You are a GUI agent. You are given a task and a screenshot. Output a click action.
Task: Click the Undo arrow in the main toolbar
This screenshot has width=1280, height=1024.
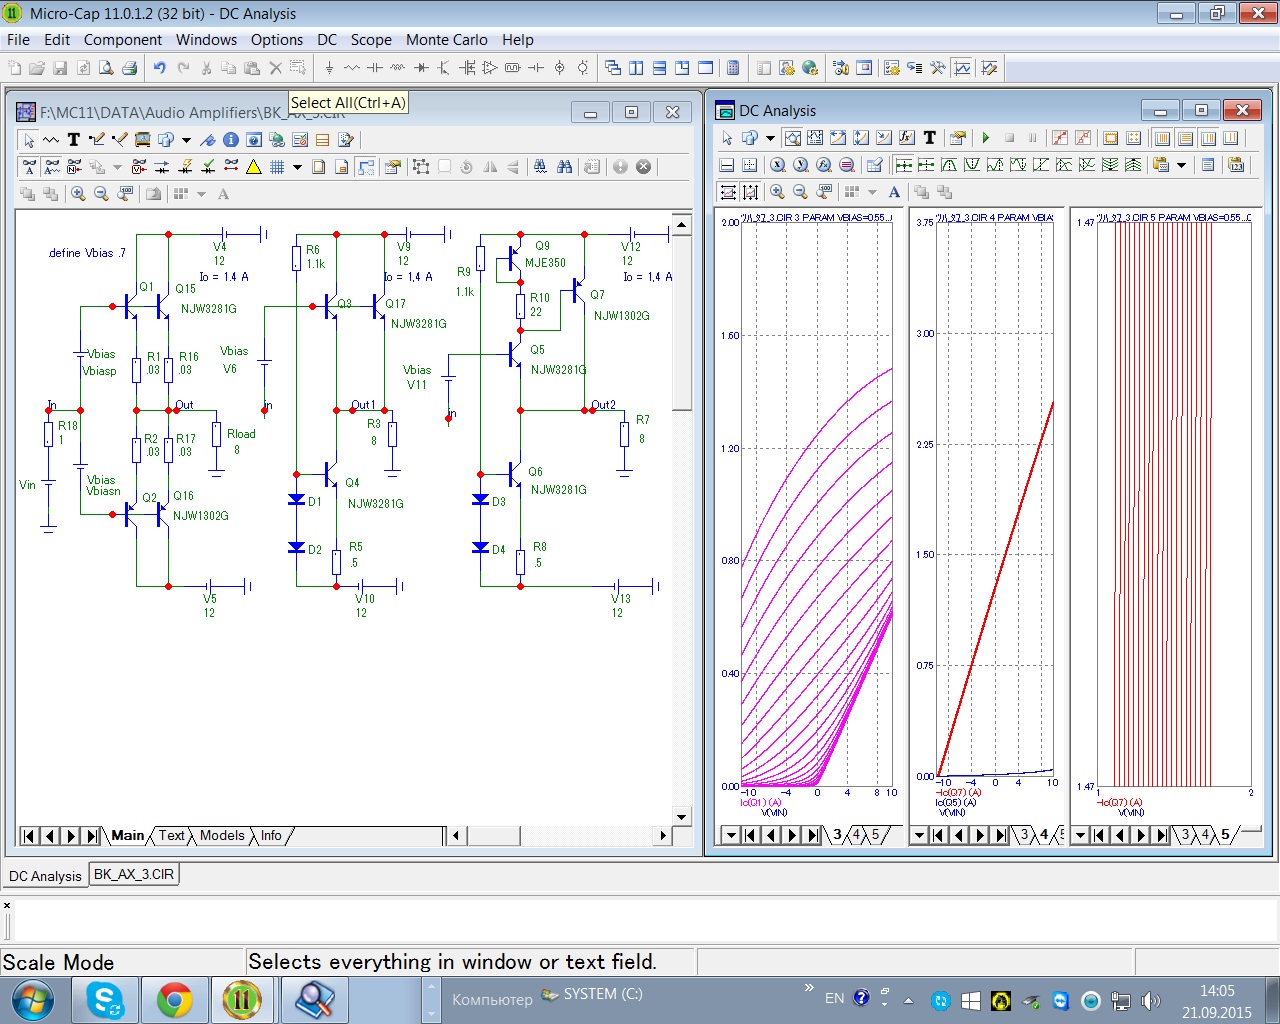click(160, 68)
